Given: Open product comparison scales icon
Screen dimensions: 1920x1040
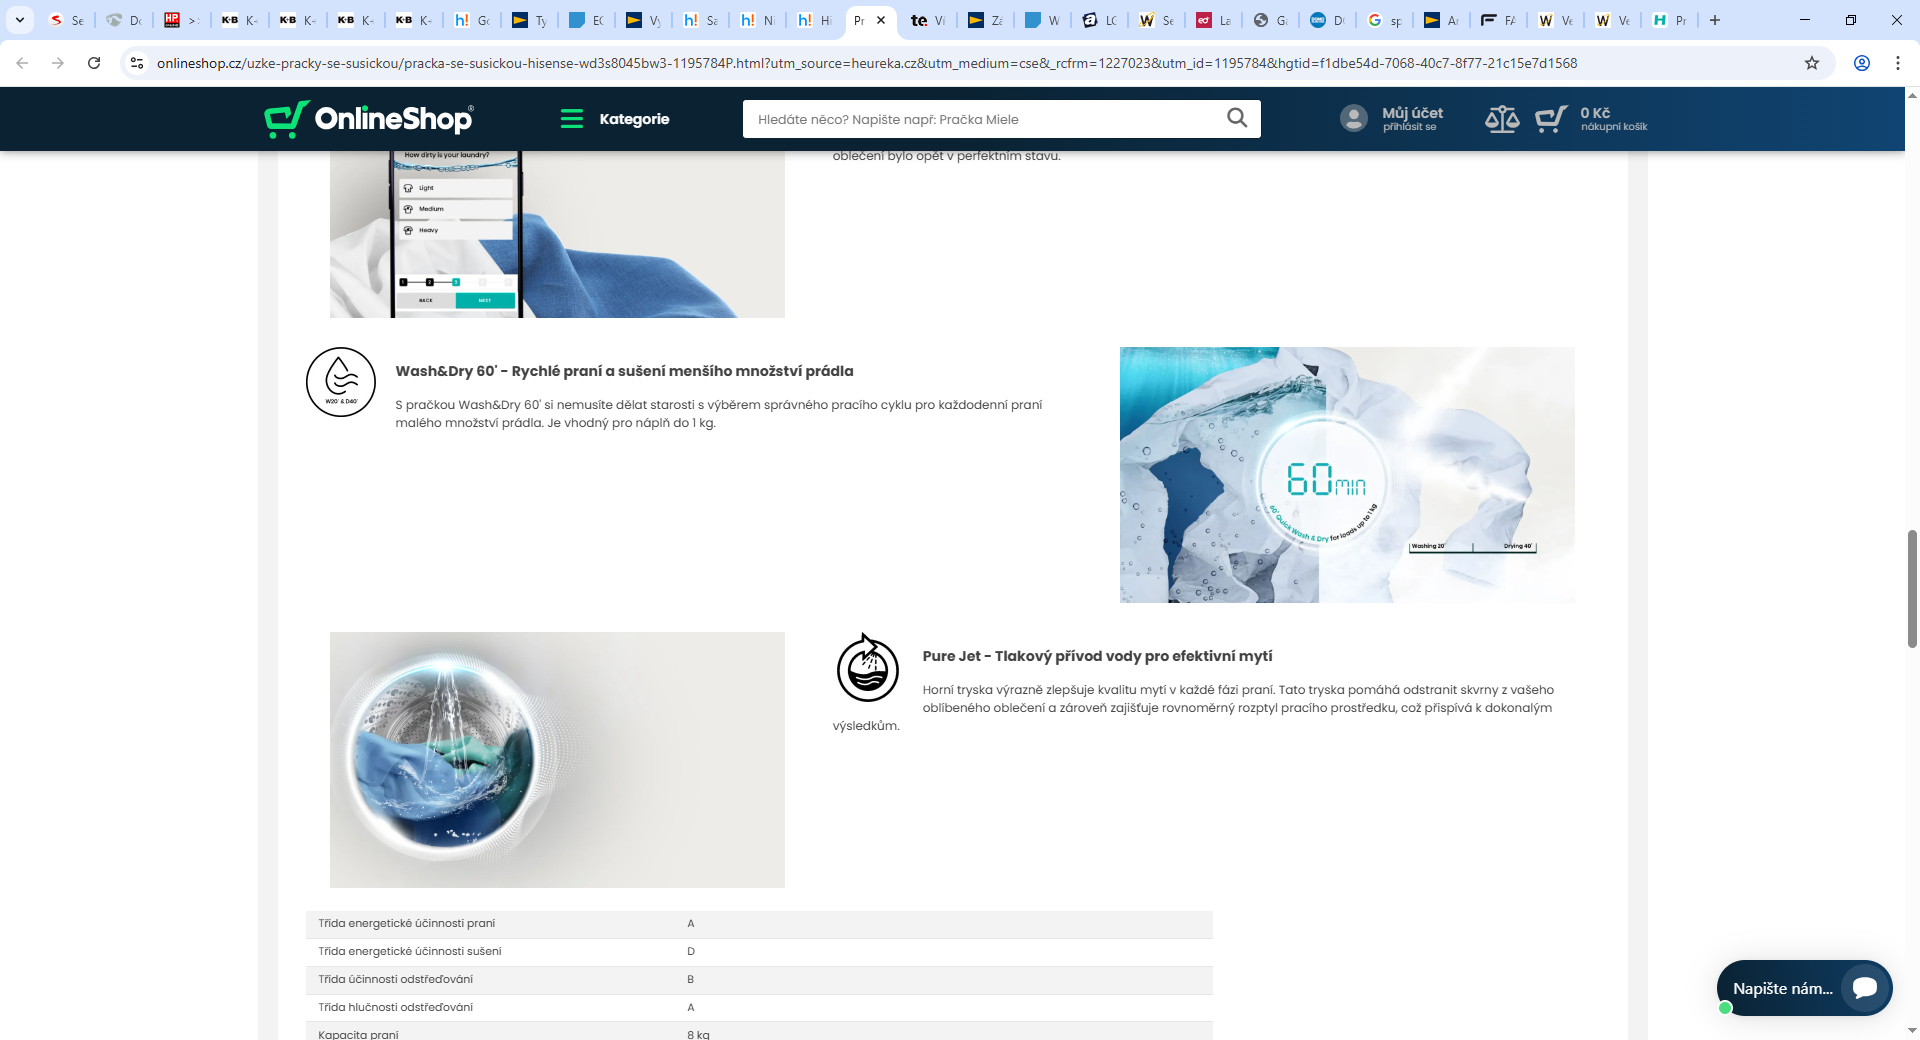Looking at the screenshot, I should (1502, 120).
